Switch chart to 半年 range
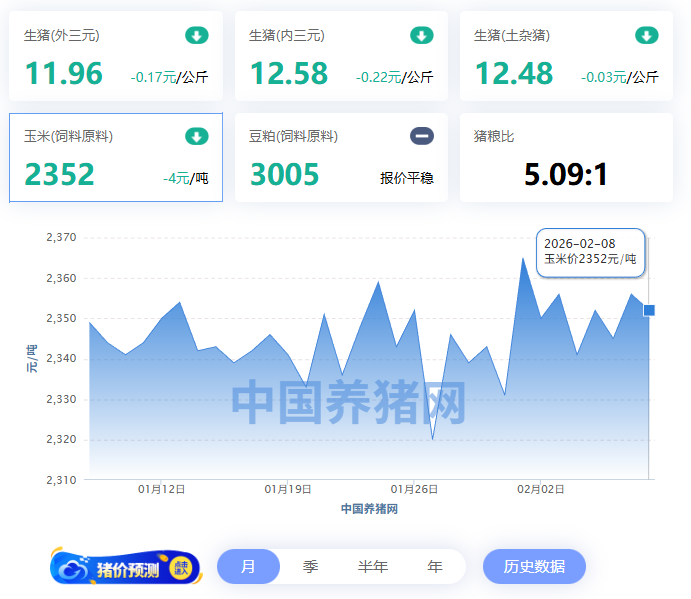 [x=372, y=567]
